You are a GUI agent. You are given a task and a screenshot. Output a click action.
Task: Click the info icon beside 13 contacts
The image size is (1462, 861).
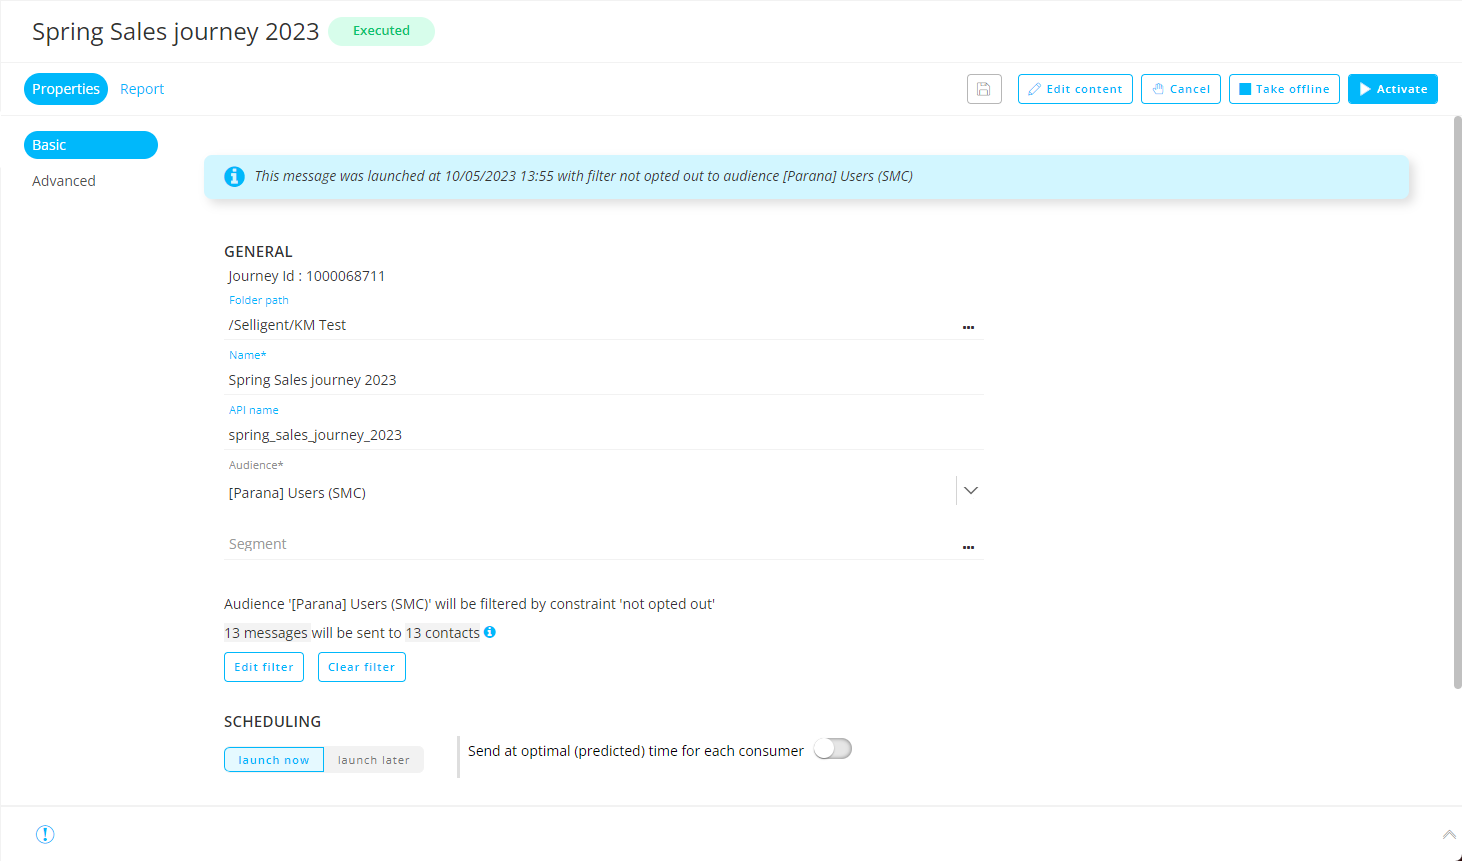click(490, 632)
